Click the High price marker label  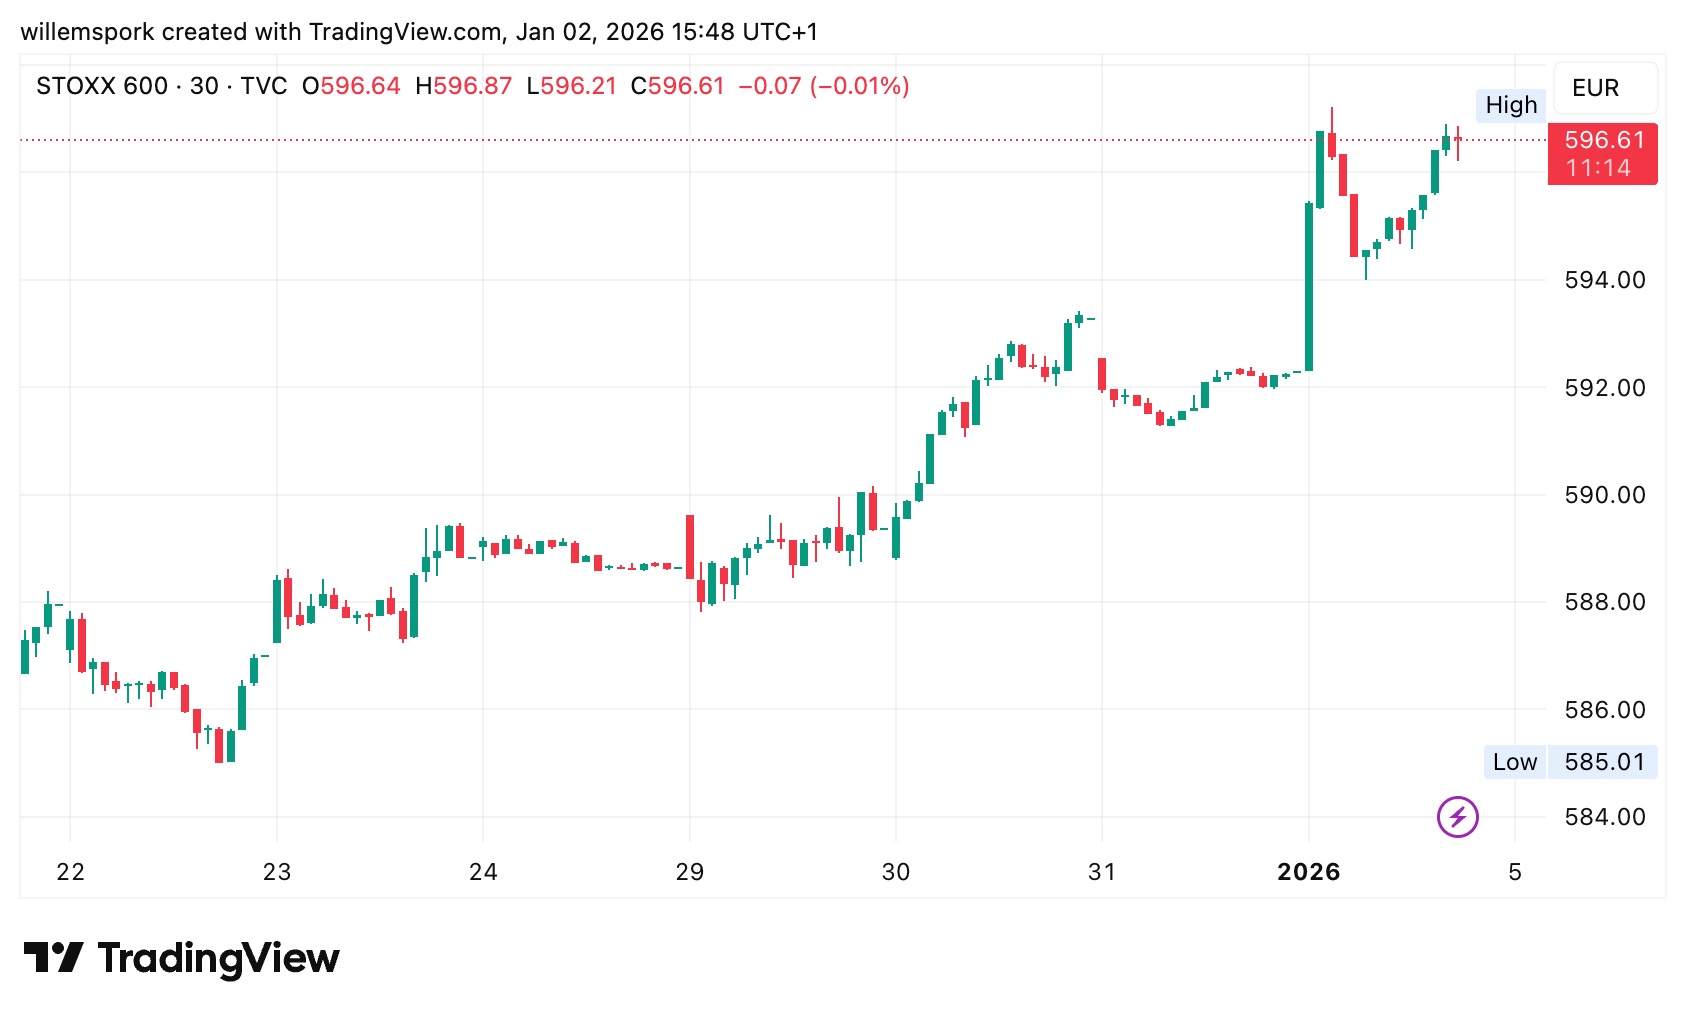coord(1510,105)
